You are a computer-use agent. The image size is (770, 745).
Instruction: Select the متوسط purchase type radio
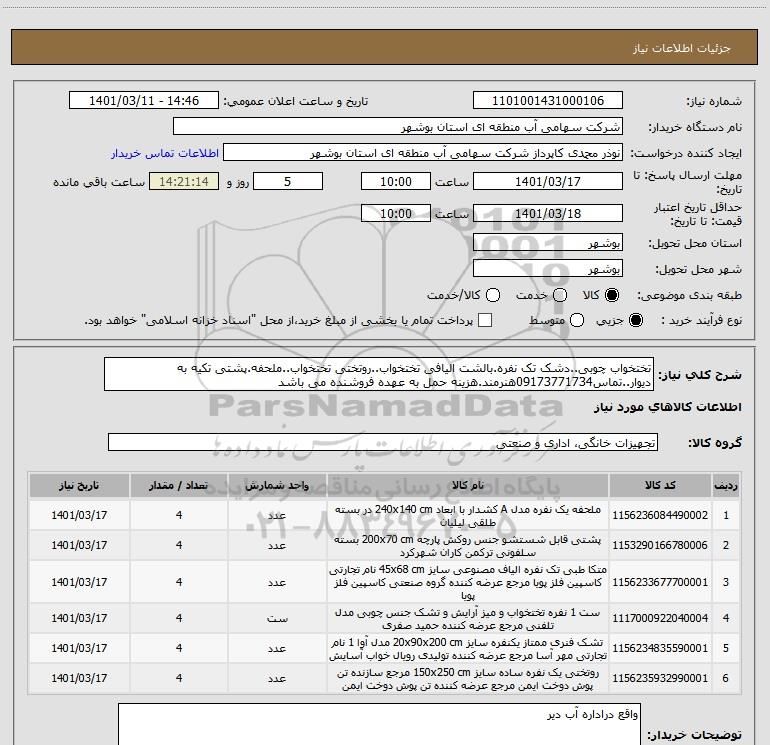tap(577, 320)
